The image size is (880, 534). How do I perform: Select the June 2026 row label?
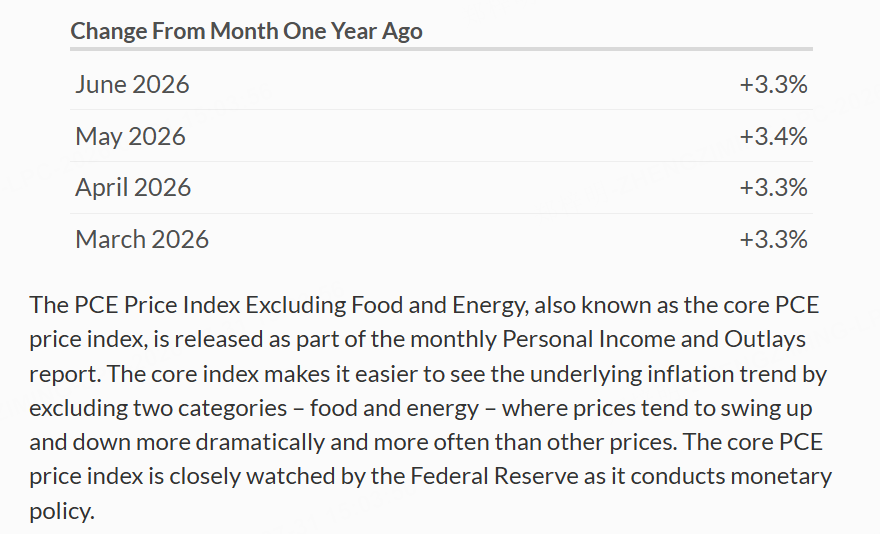pos(132,84)
